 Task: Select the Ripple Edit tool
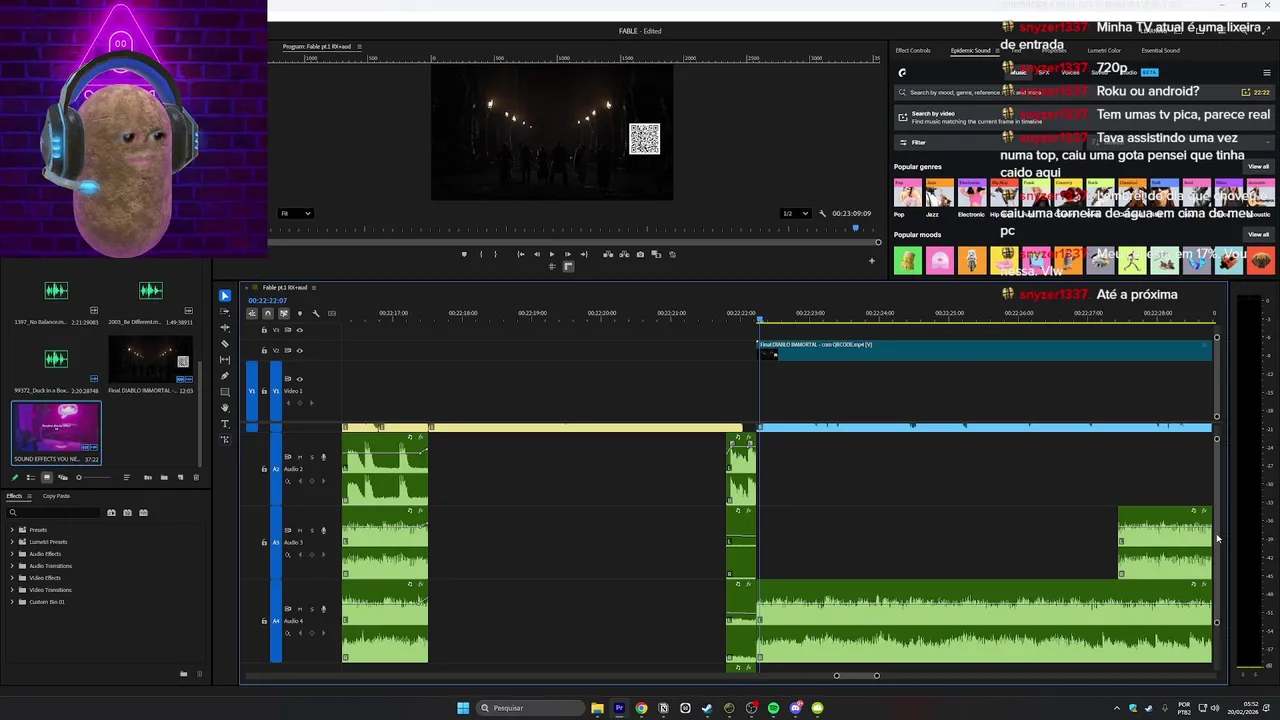(x=225, y=328)
